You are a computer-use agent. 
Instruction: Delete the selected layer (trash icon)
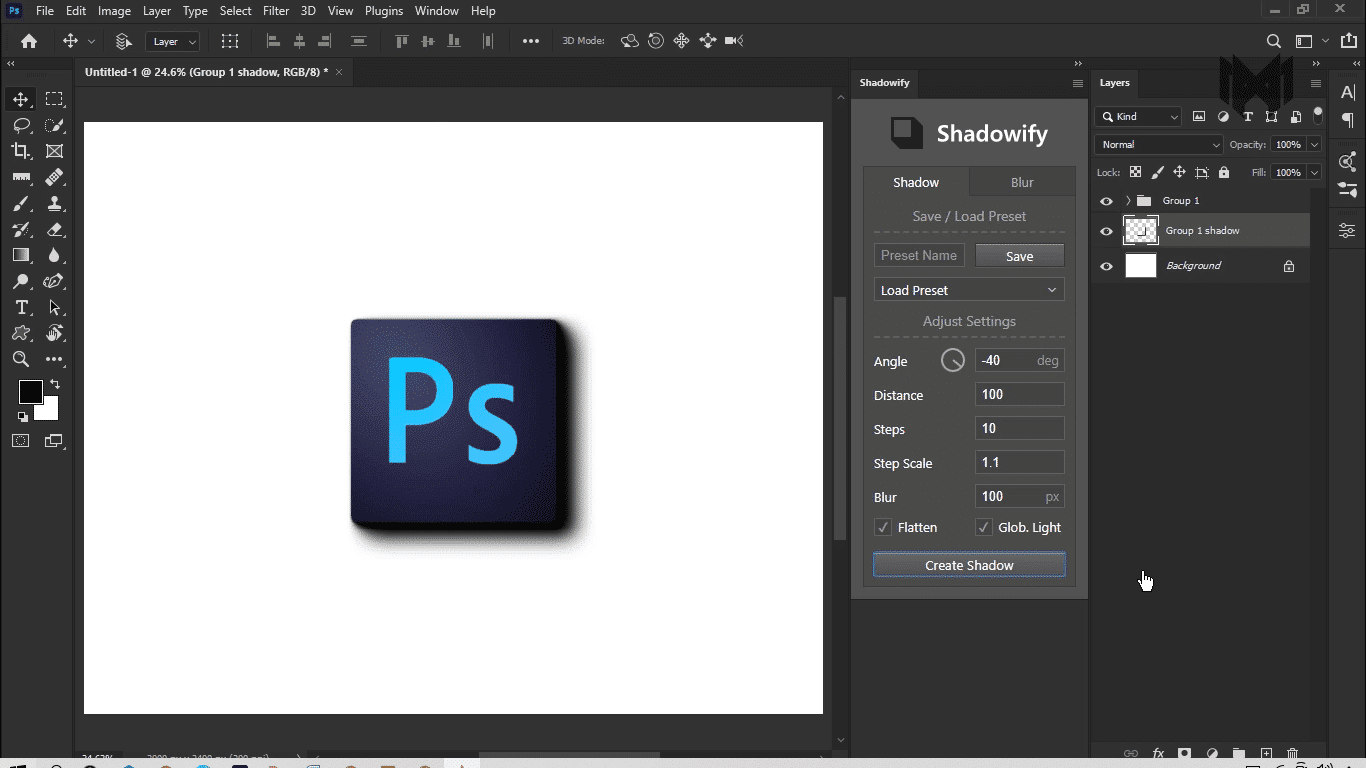[1292, 753]
